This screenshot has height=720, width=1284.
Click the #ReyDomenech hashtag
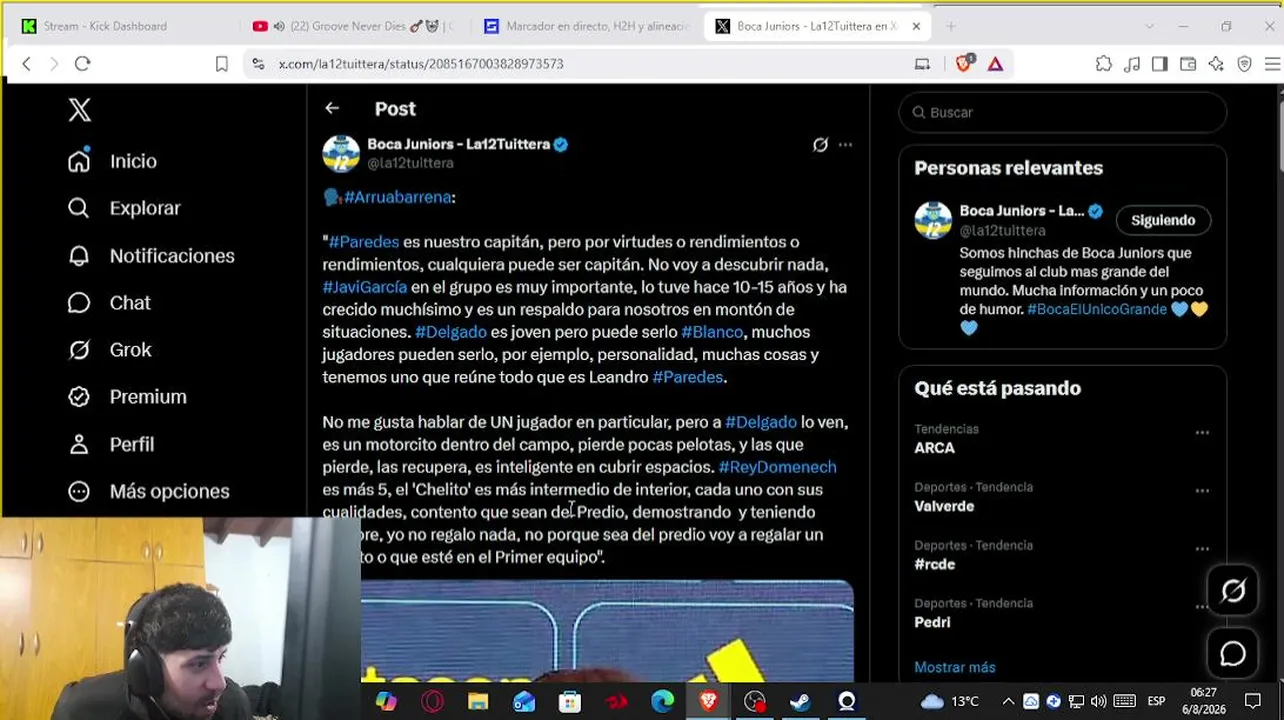(x=777, y=467)
